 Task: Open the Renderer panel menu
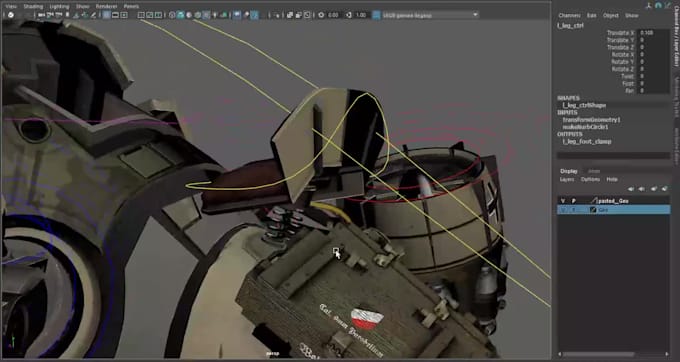click(106, 6)
